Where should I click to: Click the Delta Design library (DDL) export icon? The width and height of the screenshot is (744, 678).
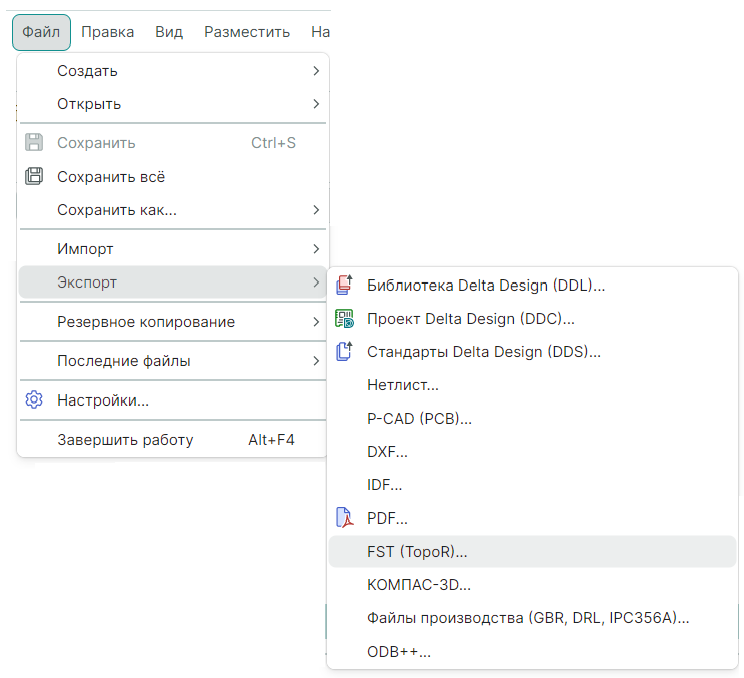[x=344, y=285]
